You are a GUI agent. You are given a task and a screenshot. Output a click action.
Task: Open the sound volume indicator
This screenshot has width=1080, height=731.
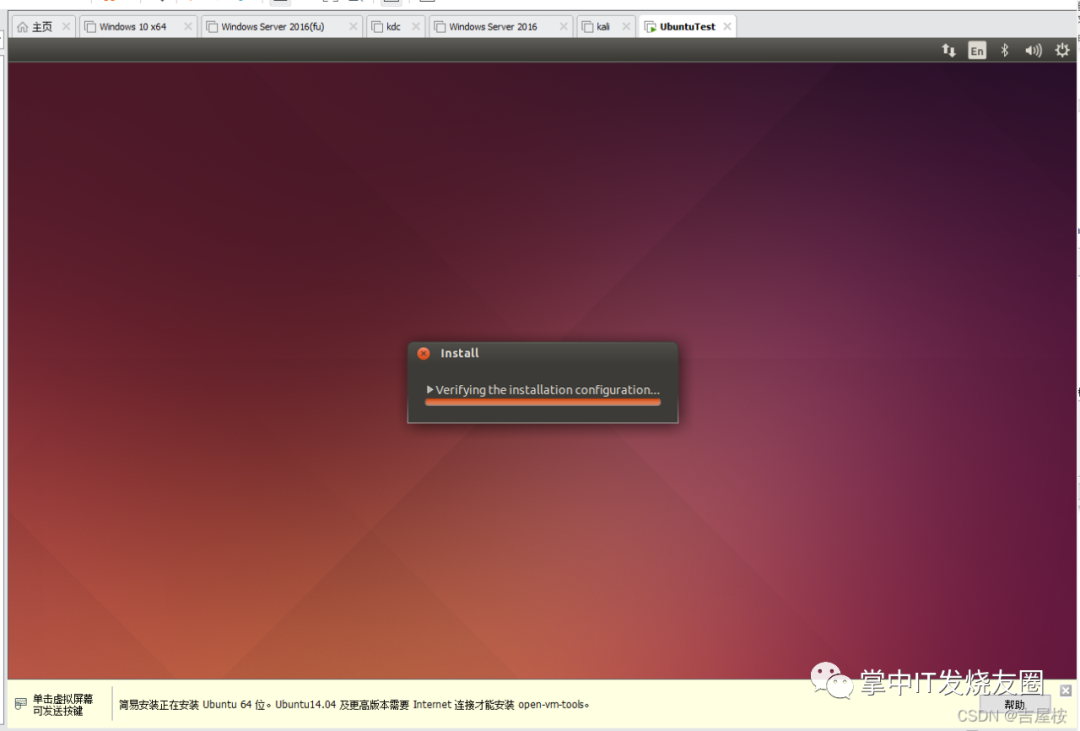point(1033,50)
